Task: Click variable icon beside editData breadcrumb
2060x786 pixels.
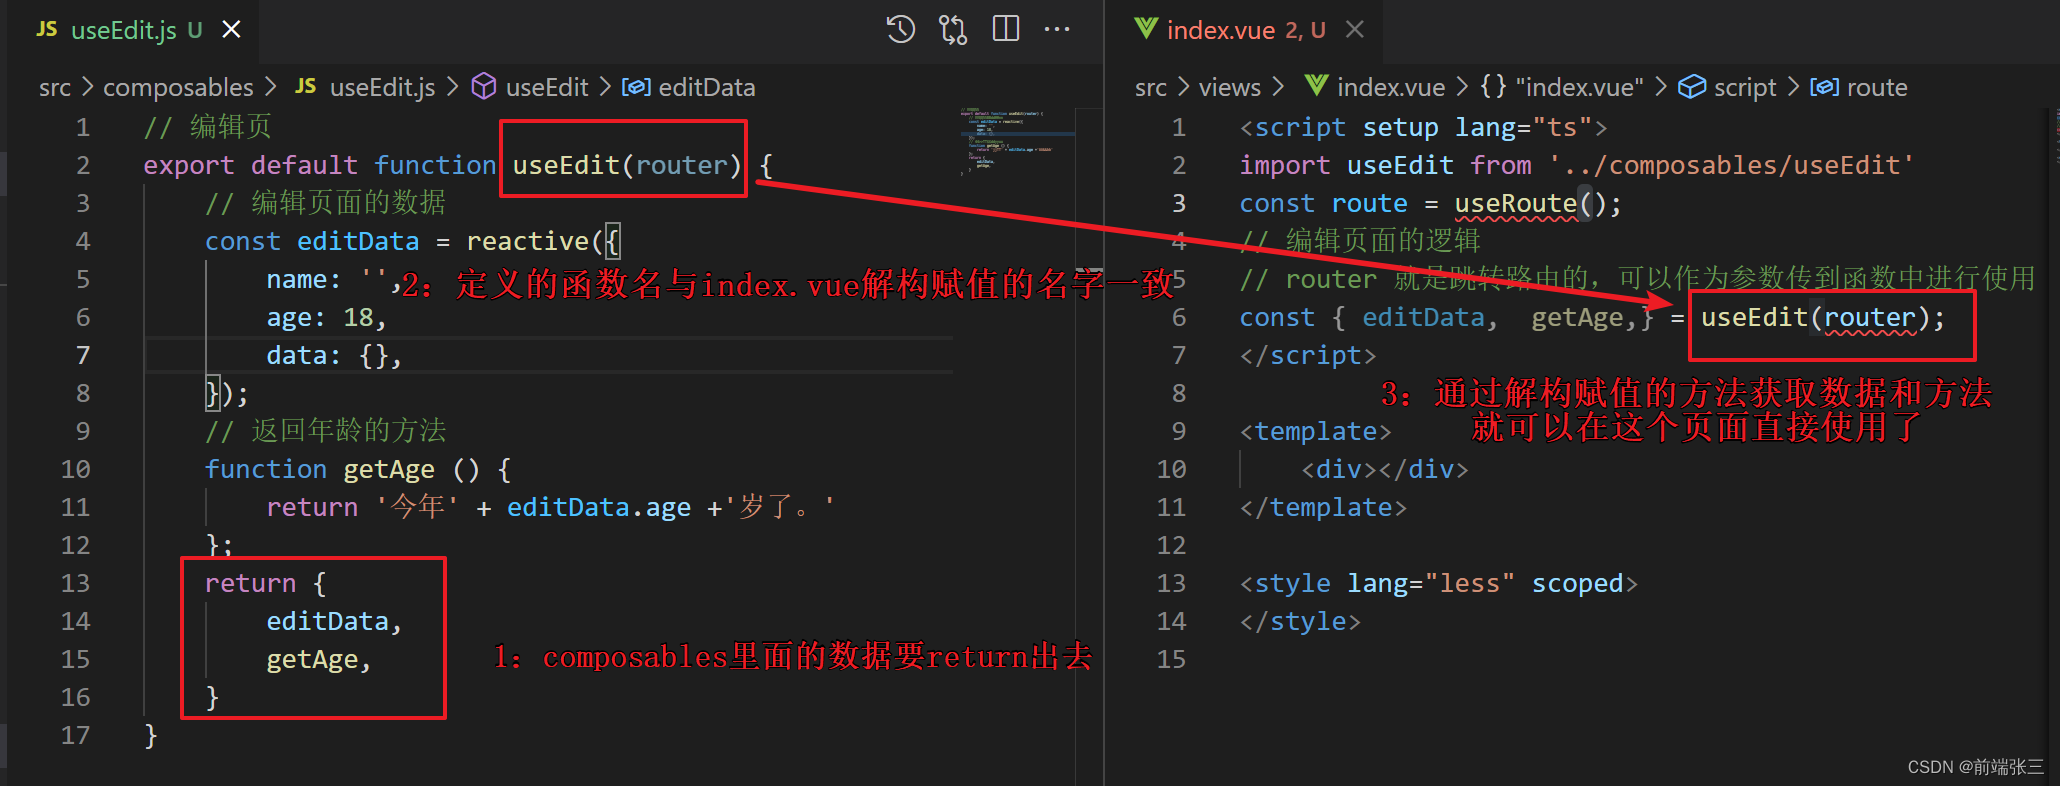Action: (636, 87)
